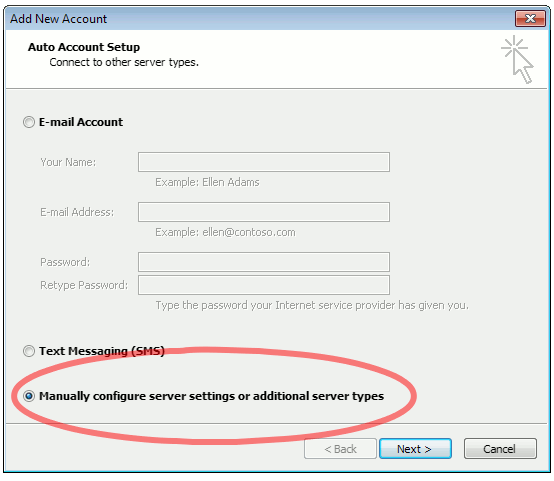Click the Retype Password input field
The height and width of the screenshot is (481, 554).
(264, 285)
